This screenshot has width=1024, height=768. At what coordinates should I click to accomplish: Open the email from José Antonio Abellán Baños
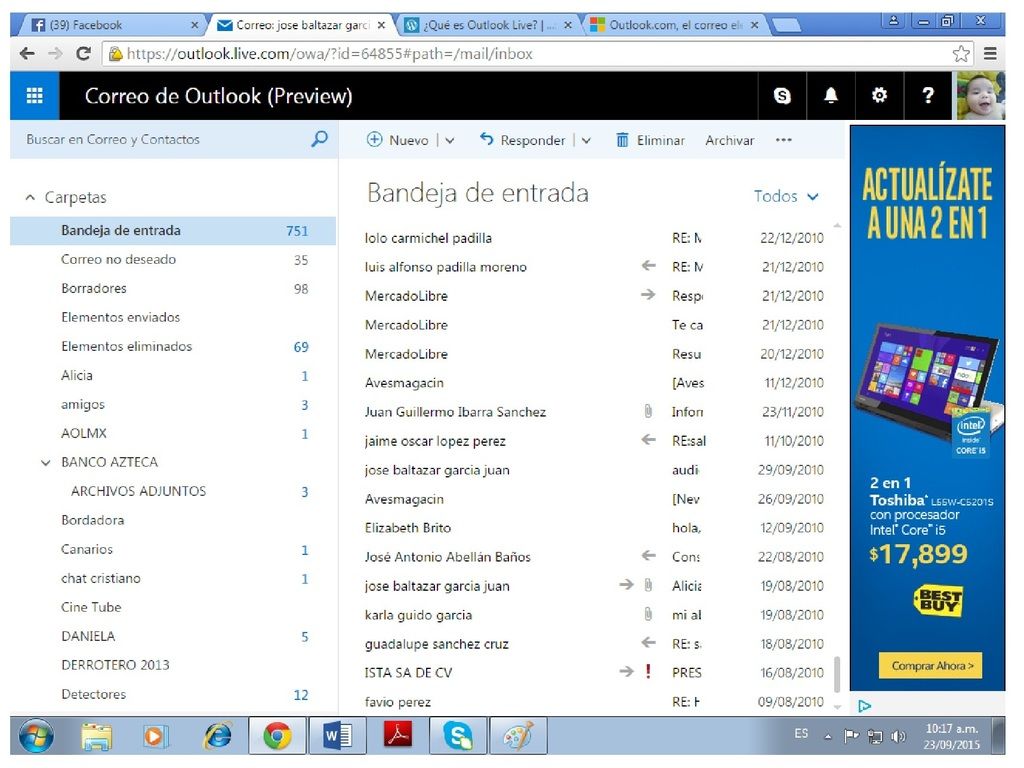pyautogui.click(x=594, y=556)
